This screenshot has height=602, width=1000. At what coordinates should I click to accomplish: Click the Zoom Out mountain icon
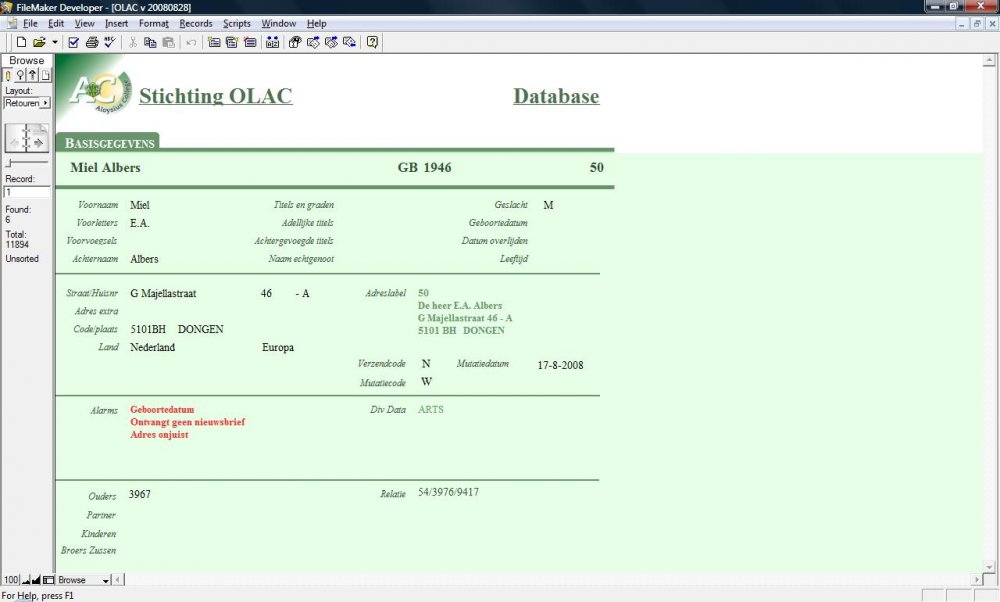pyautogui.click(x=26, y=580)
